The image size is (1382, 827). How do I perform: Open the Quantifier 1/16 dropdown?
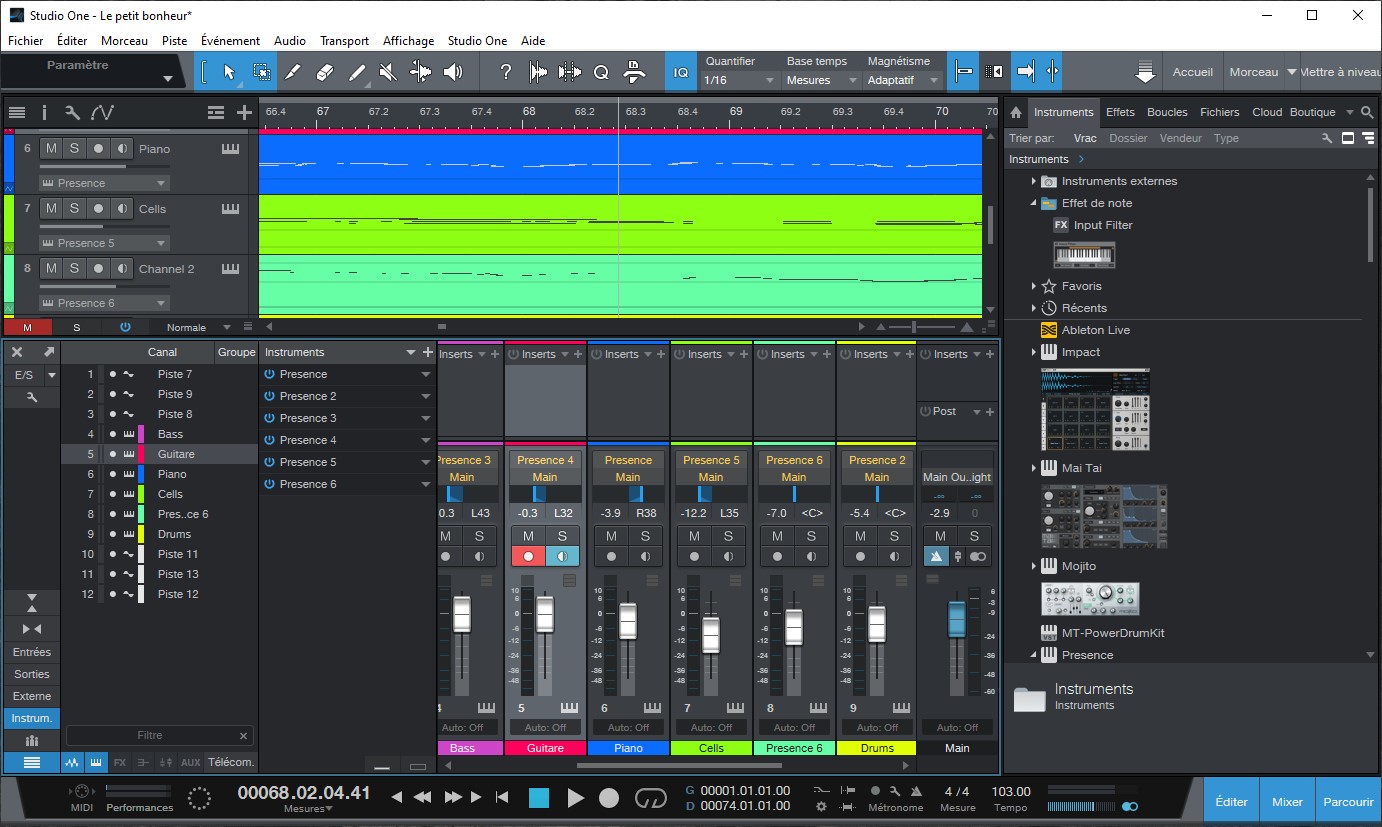739,80
